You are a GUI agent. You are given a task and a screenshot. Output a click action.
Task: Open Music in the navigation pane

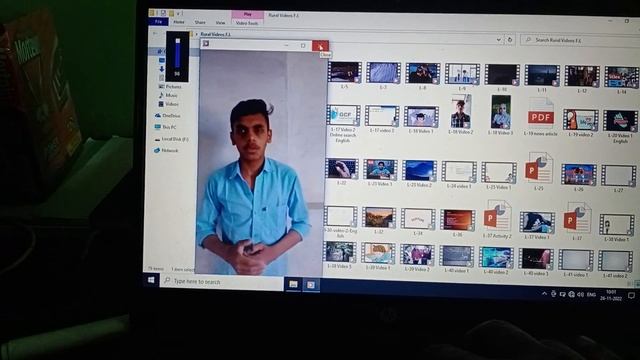coord(168,95)
